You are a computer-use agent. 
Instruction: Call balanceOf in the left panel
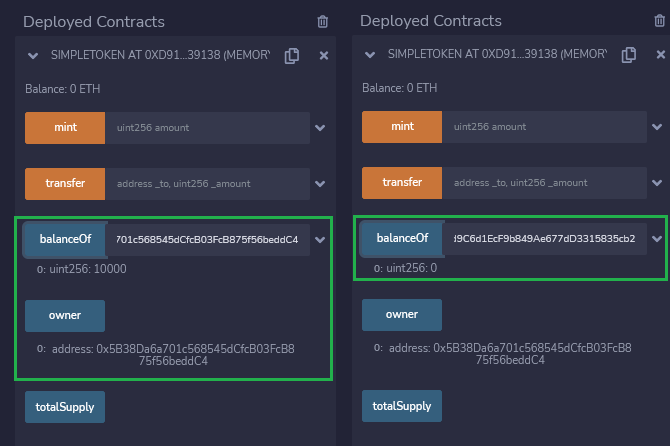tap(65, 240)
